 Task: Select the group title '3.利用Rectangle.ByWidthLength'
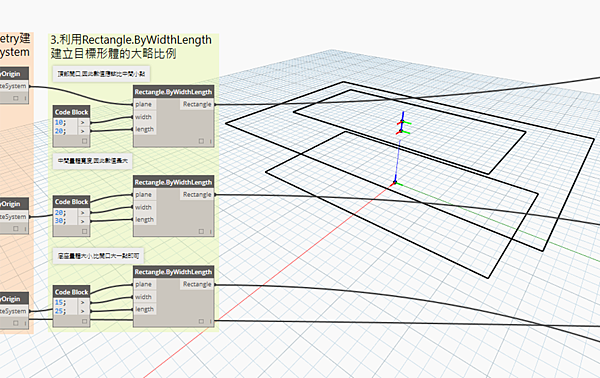(x=131, y=40)
